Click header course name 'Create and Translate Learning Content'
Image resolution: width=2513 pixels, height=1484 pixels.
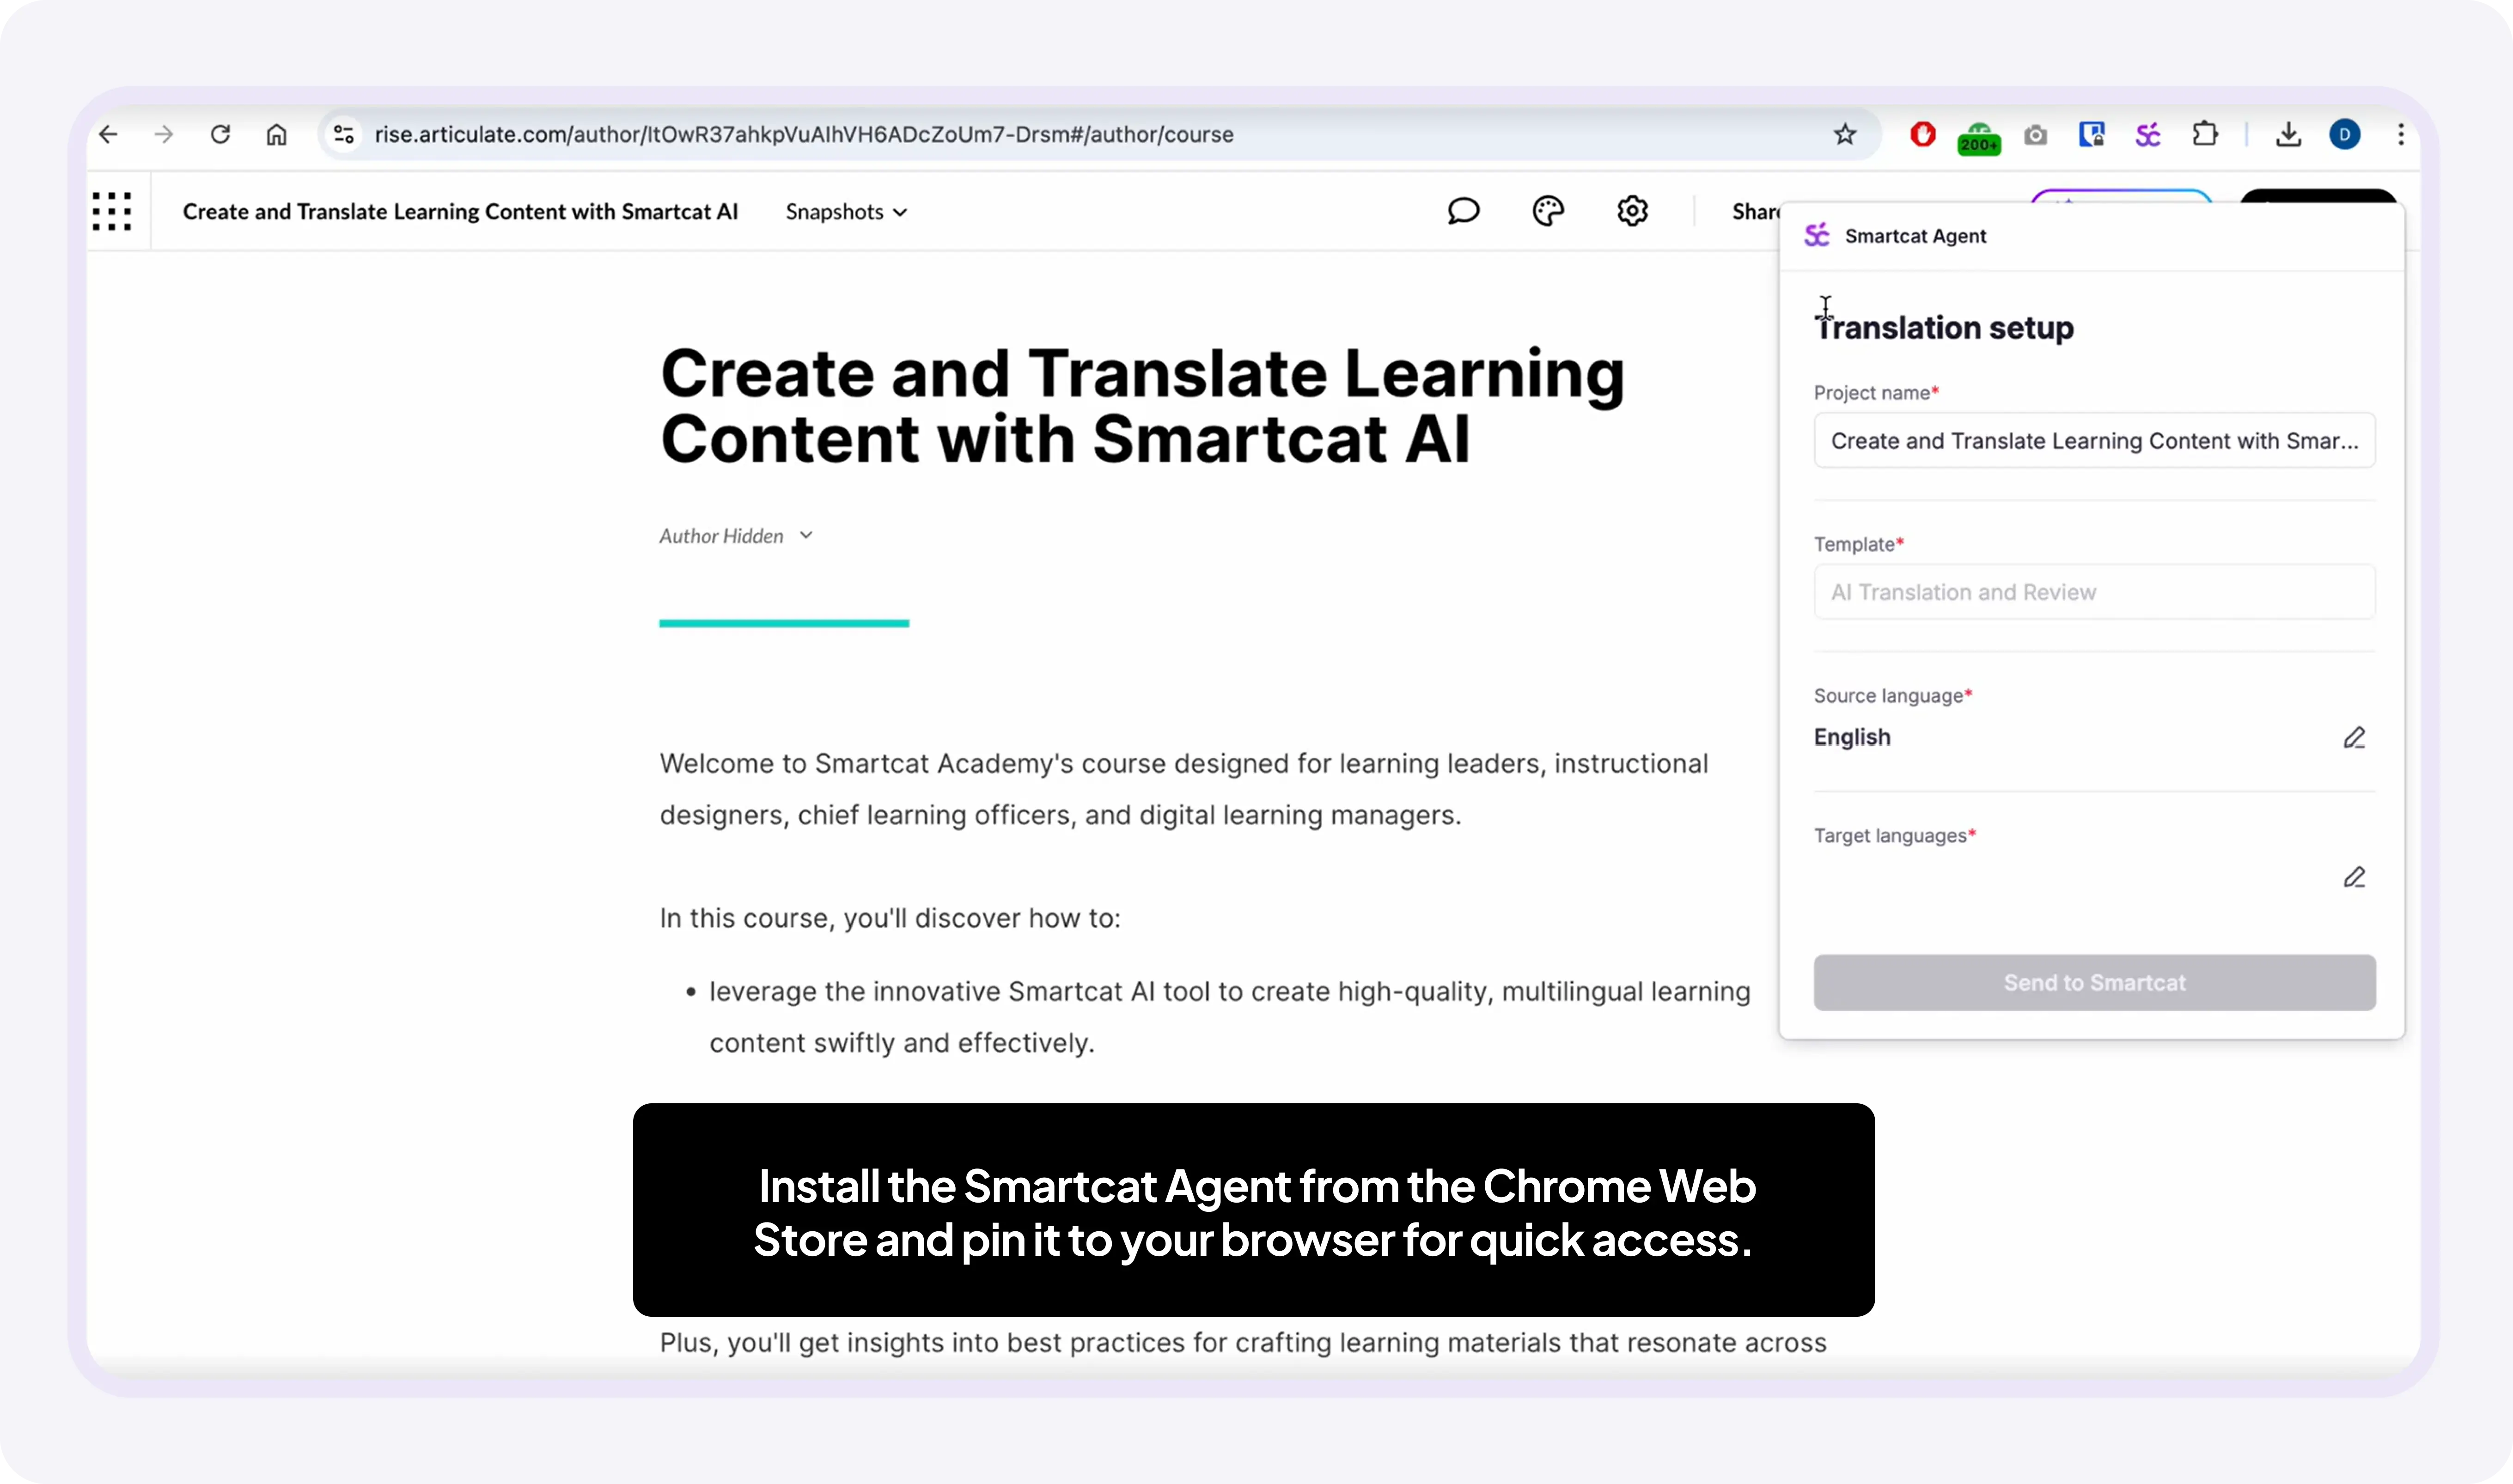460,212
